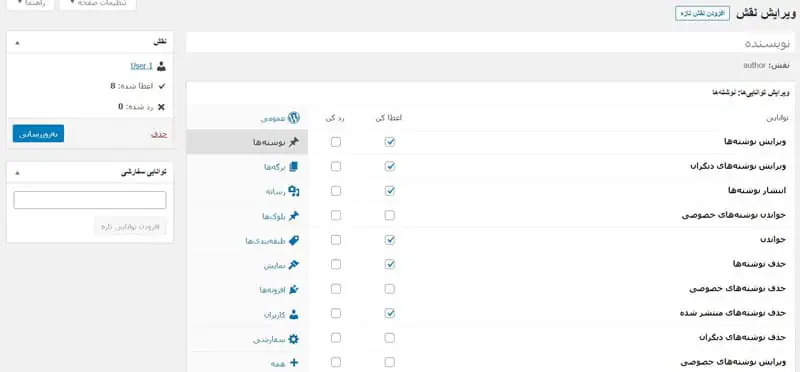Check deny for خواندن نوشته‌های خصوصی
Screen dimensions: 800x372
click(x=336, y=215)
